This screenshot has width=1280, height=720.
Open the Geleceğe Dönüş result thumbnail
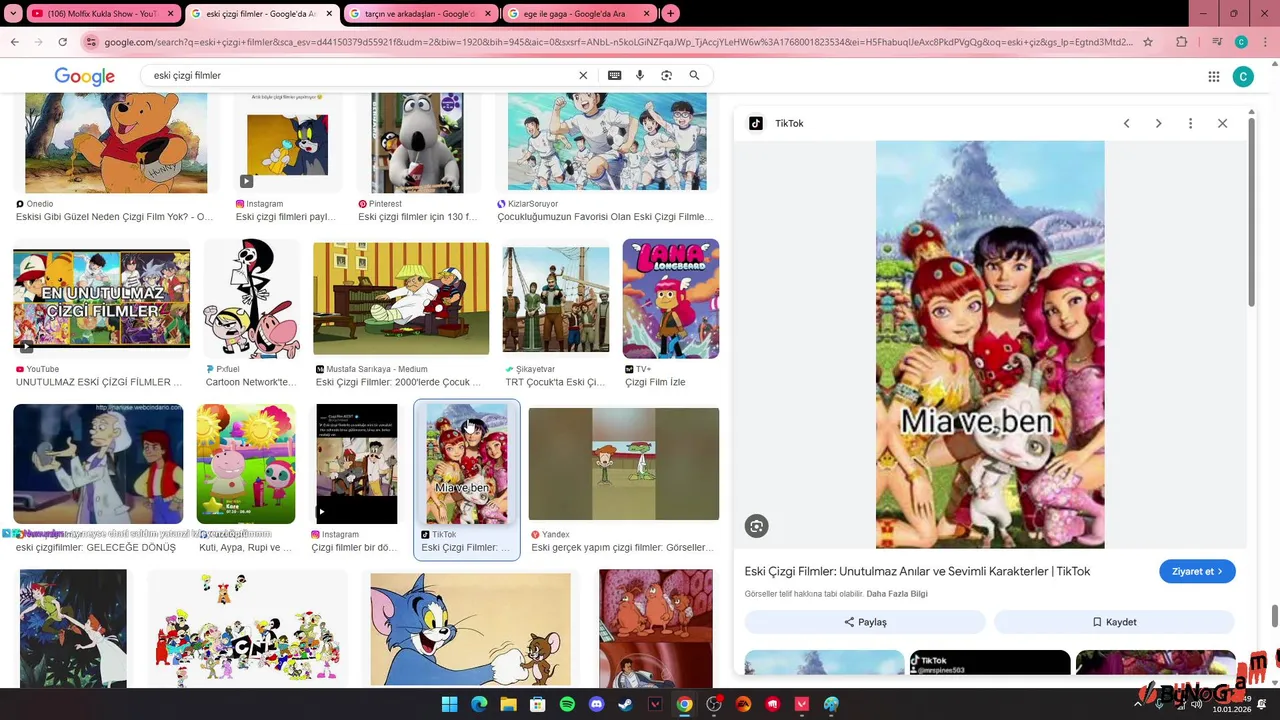pos(98,464)
